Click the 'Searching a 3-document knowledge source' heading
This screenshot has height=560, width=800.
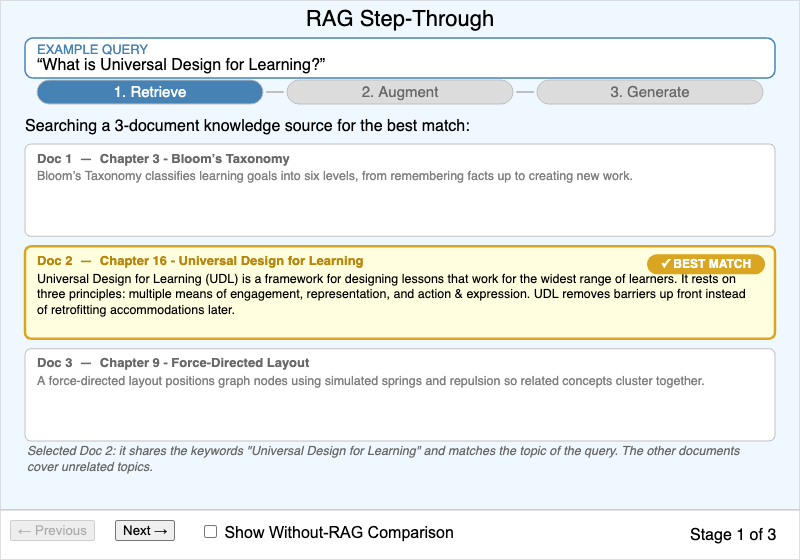coord(247,125)
